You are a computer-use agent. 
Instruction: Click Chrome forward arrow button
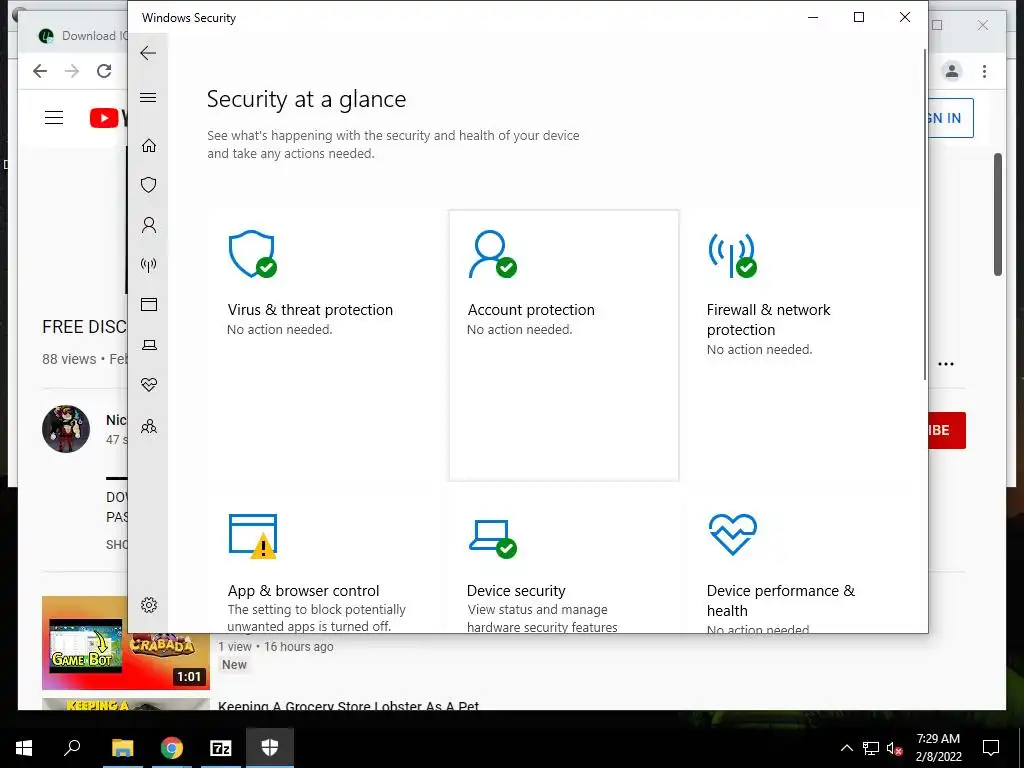click(x=72, y=71)
